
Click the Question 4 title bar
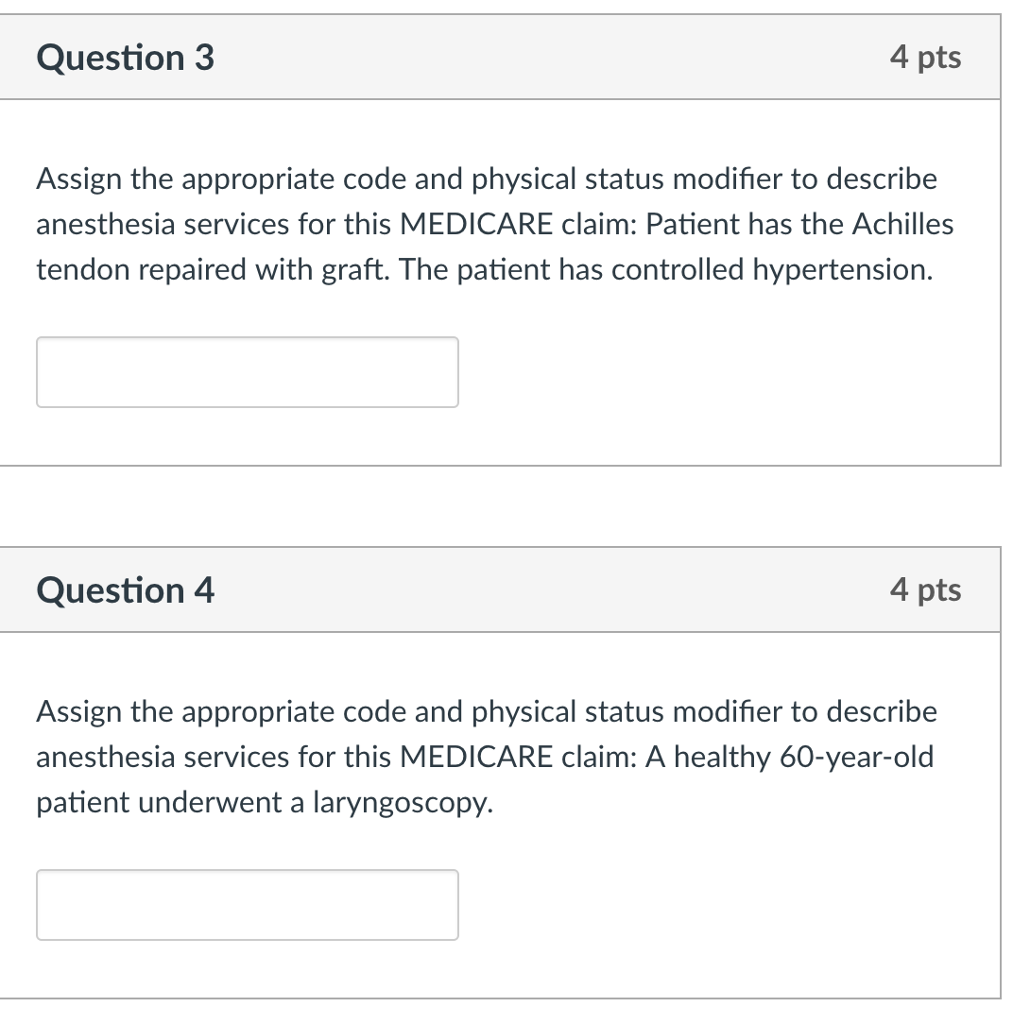click(x=500, y=590)
